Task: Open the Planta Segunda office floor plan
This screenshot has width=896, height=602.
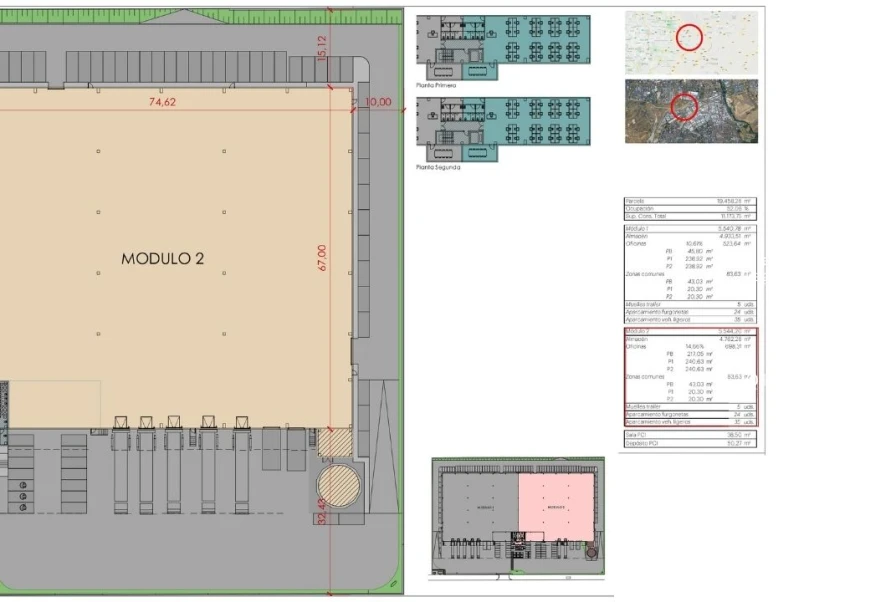Action: click(x=503, y=128)
